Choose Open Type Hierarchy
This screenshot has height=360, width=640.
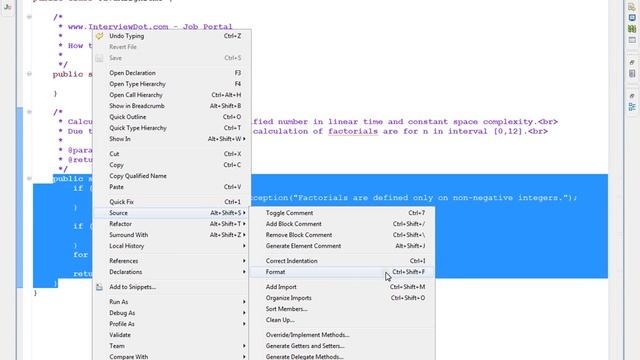[x=171, y=84]
